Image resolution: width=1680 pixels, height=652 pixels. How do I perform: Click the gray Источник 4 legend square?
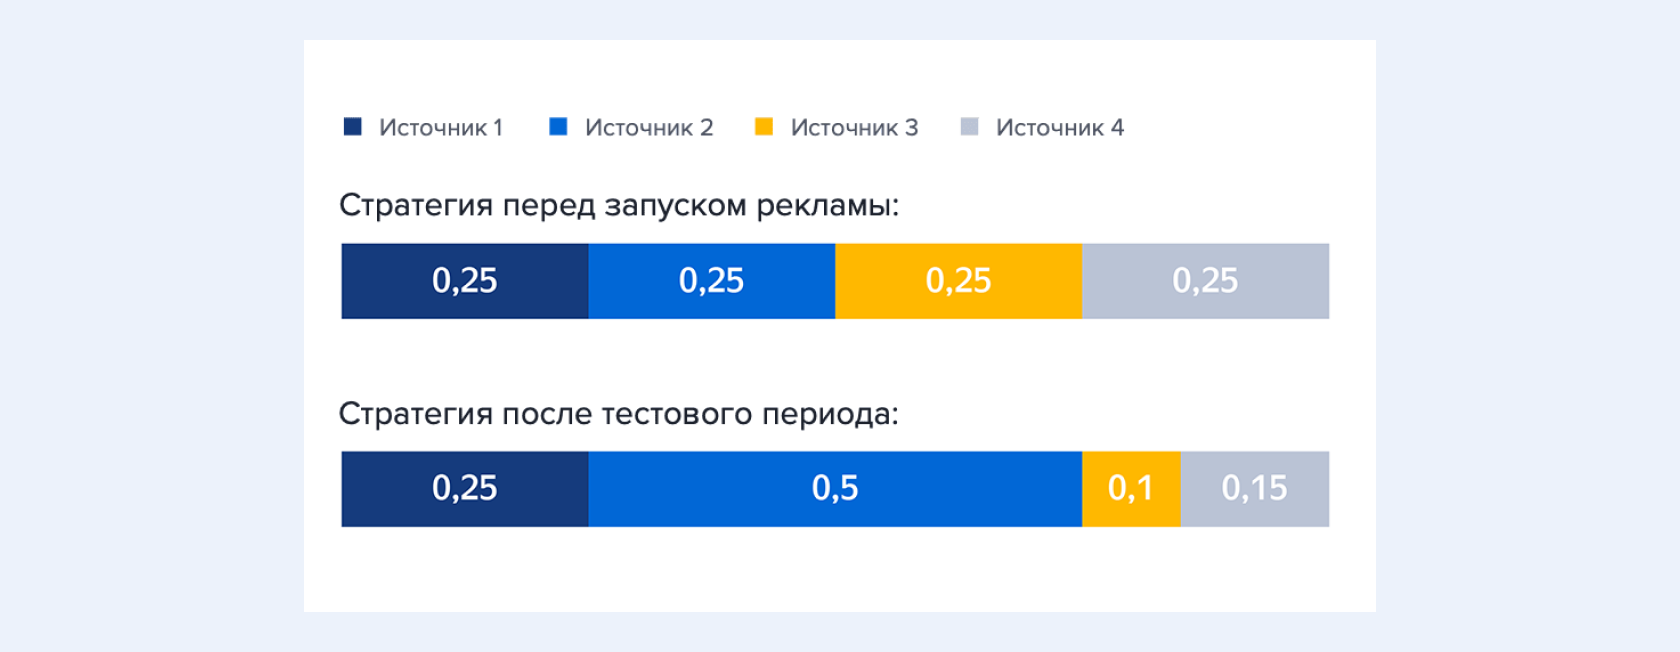pos(969,126)
